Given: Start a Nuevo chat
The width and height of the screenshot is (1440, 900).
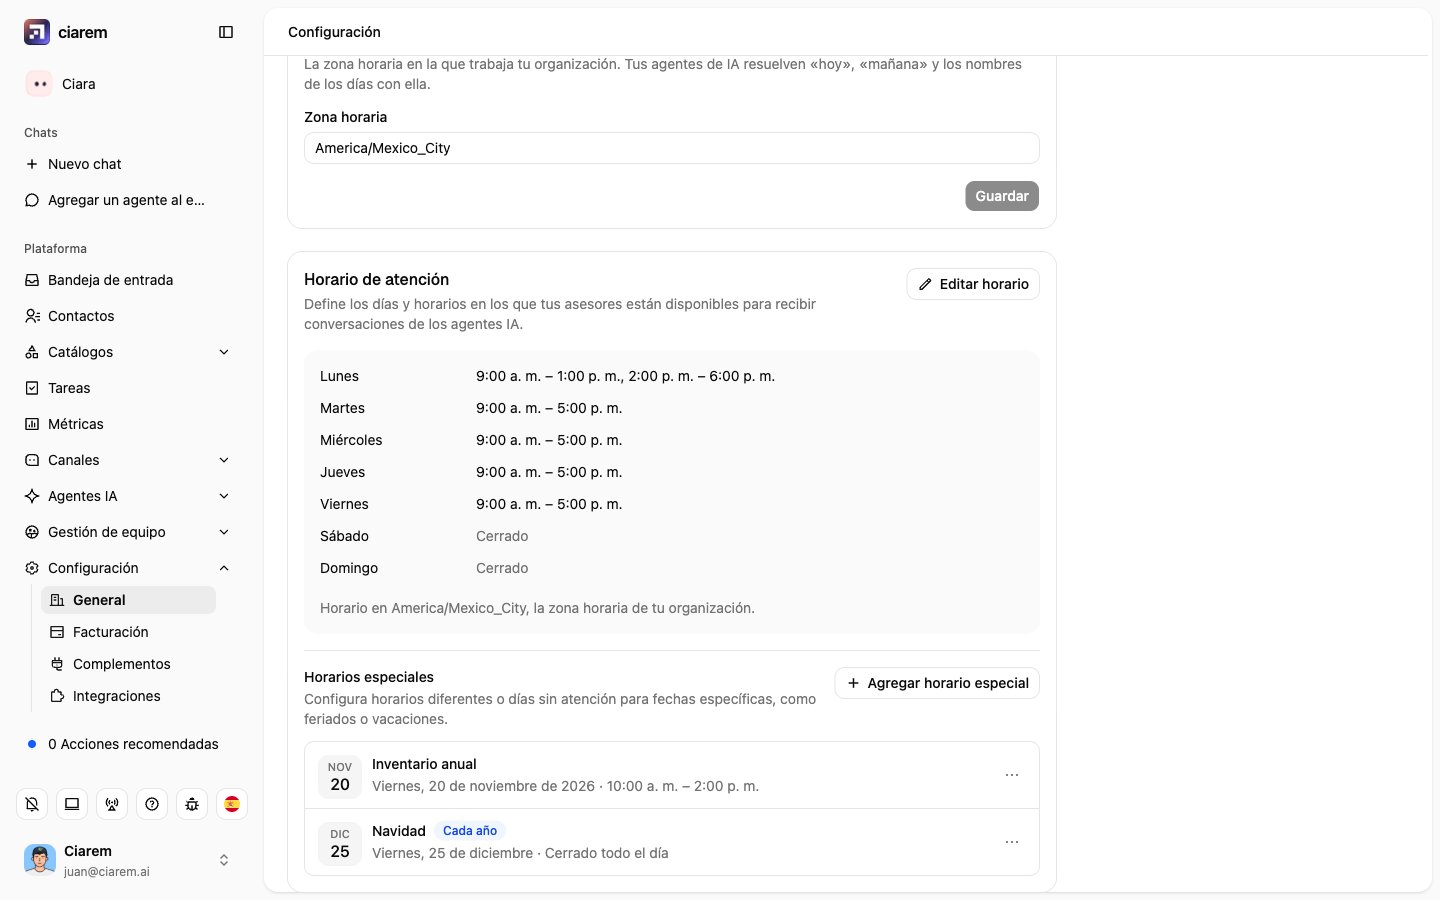Looking at the screenshot, I should pyautogui.click(x=128, y=164).
